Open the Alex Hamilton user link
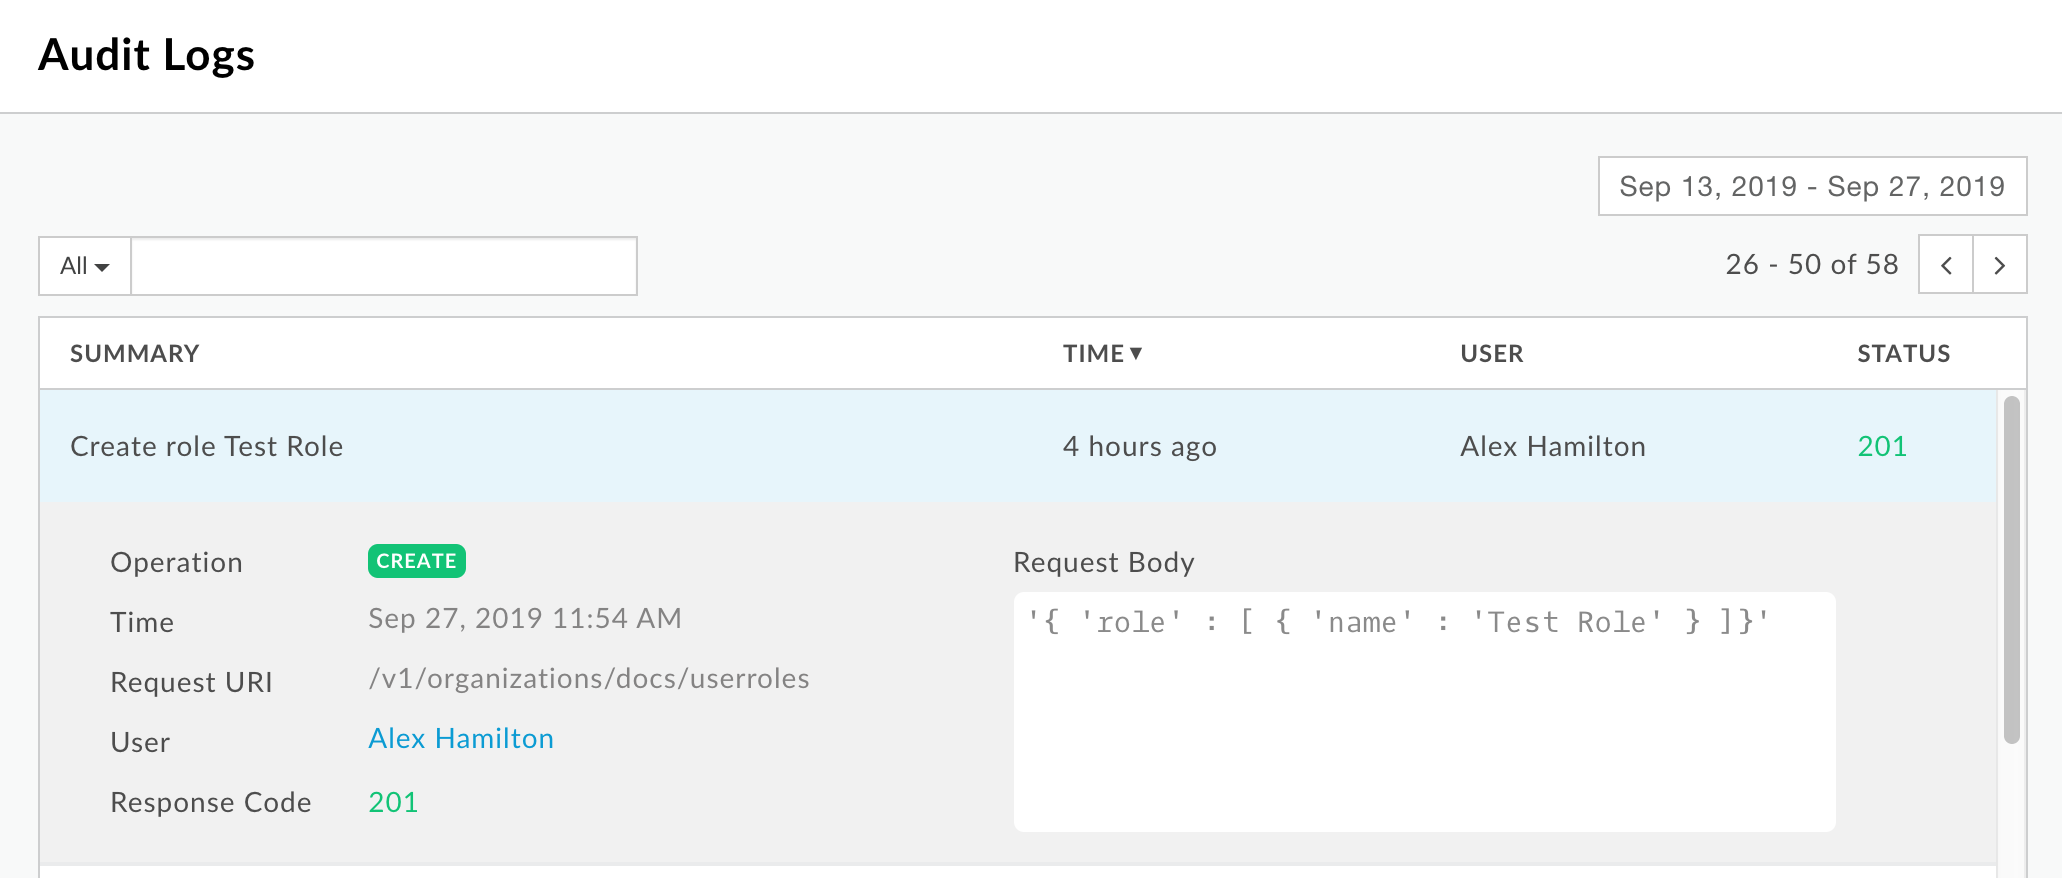Screen dimensions: 2062x878 pyautogui.click(x=461, y=738)
